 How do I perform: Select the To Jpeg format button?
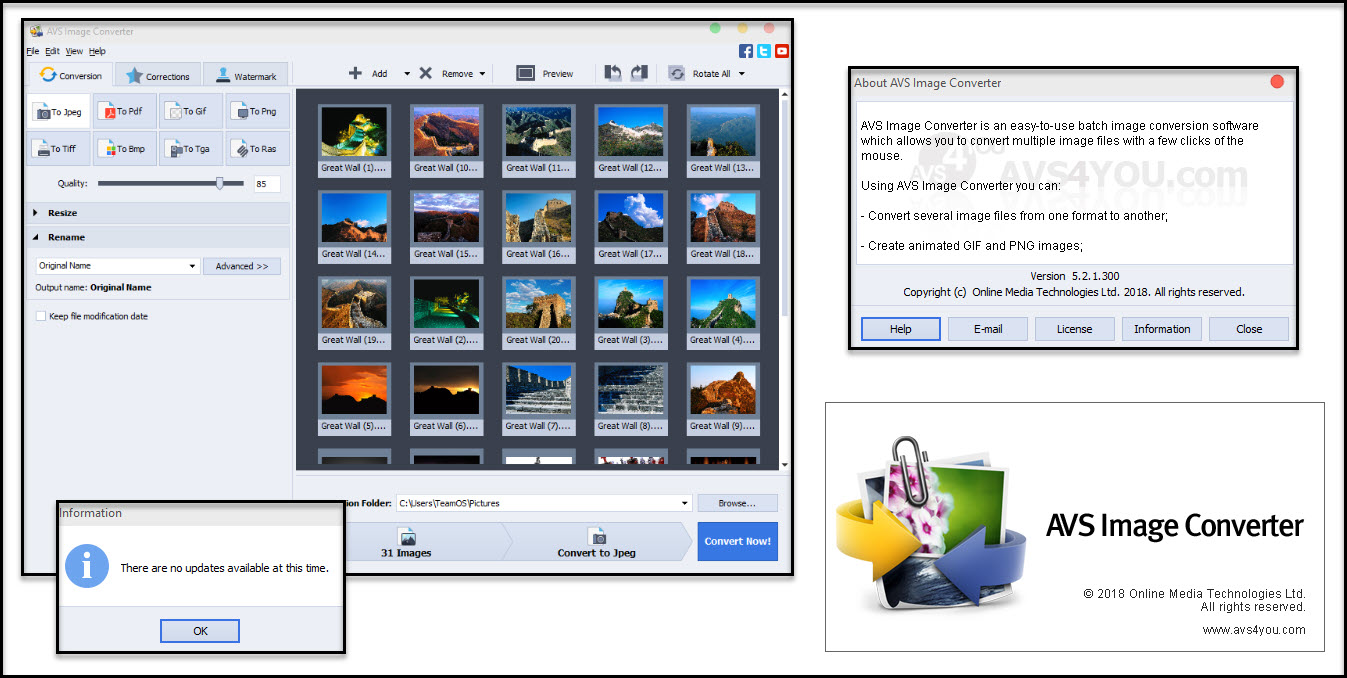point(59,112)
